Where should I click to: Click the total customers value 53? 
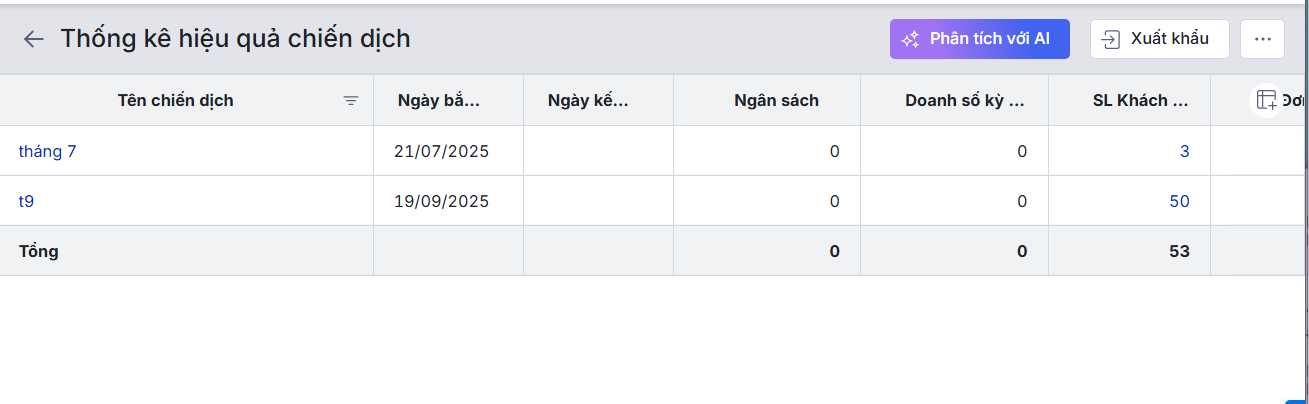tap(1179, 251)
